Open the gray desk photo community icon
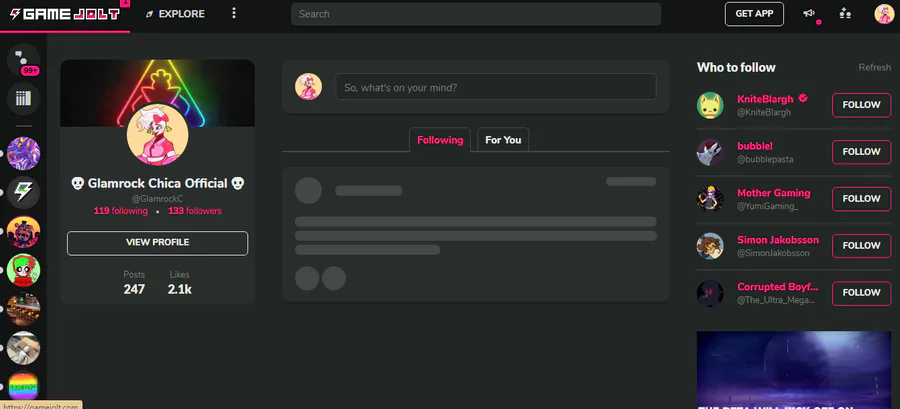This screenshot has height=409, width=900. pyautogui.click(x=24, y=348)
